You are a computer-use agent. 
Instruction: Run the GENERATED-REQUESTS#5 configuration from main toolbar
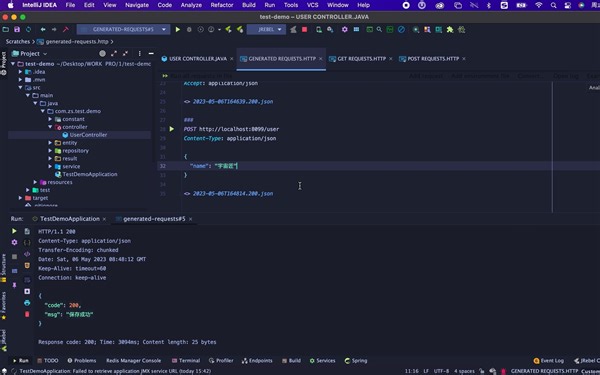tap(178, 29)
